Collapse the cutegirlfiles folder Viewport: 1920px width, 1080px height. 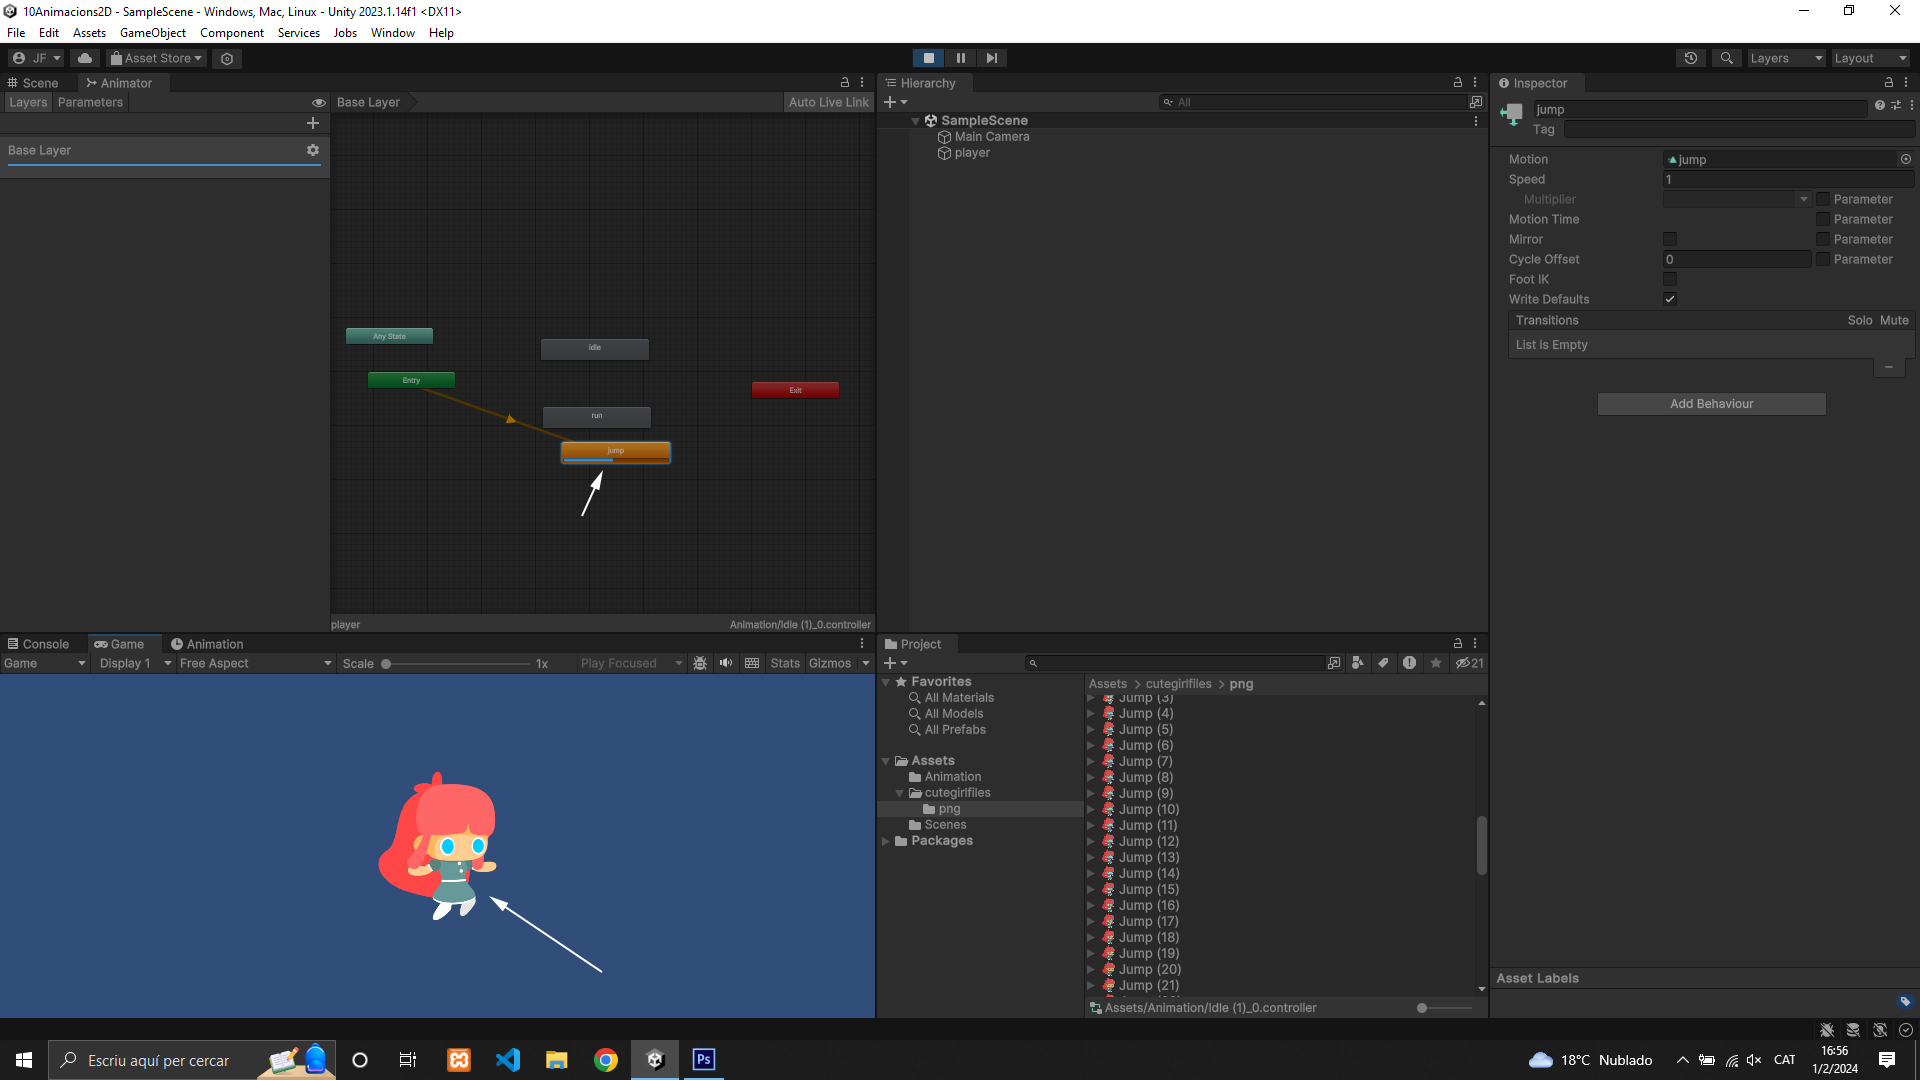click(899, 793)
